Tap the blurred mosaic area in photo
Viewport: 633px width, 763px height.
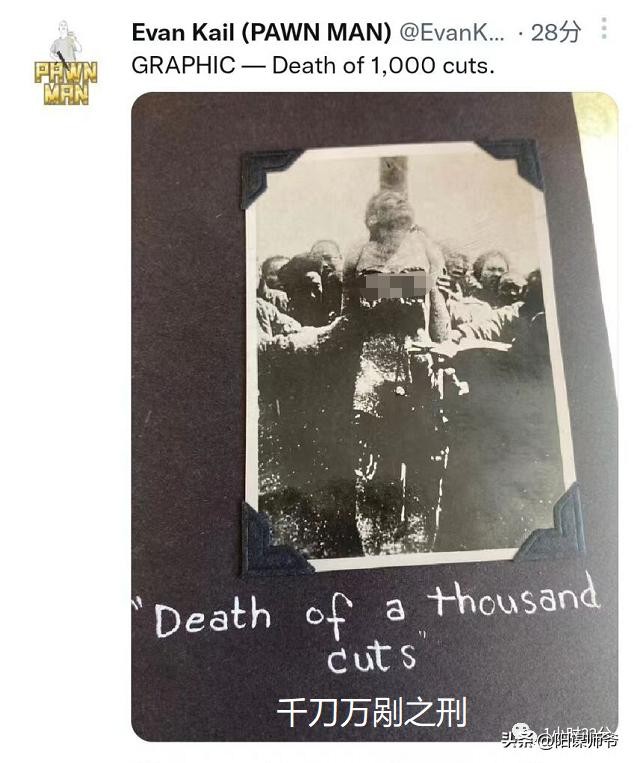tap(398, 286)
